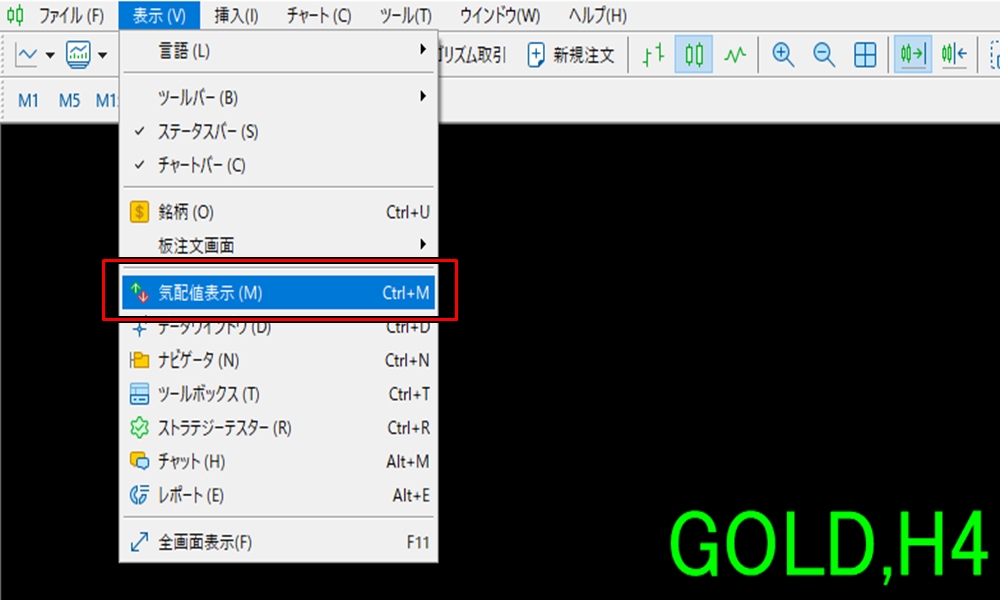Select the M5 timeframe button
The height and width of the screenshot is (600, 1000).
point(69,101)
